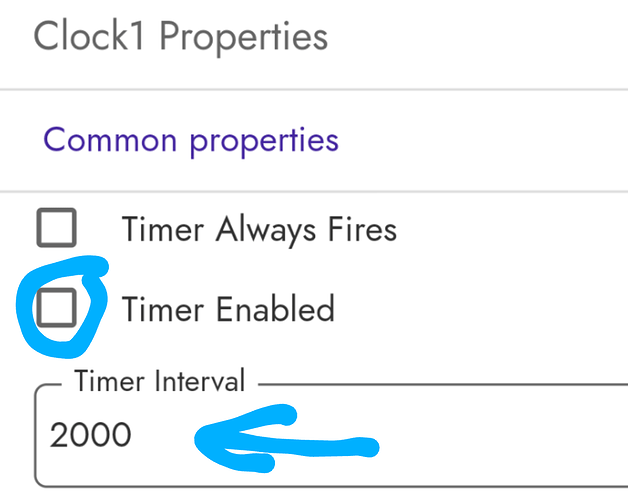628x500 pixels.
Task: Click the word Clock1 in the heading
Action: (91, 37)
